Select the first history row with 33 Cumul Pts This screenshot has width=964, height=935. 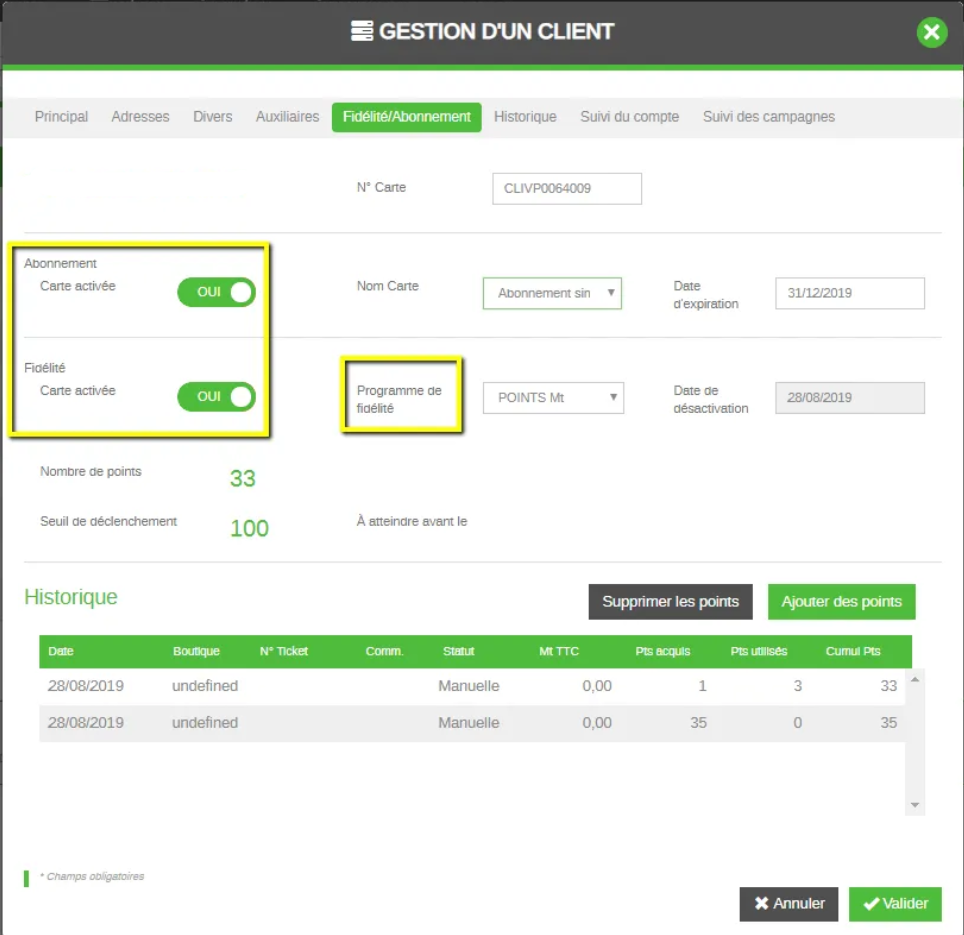coord(471,687)
